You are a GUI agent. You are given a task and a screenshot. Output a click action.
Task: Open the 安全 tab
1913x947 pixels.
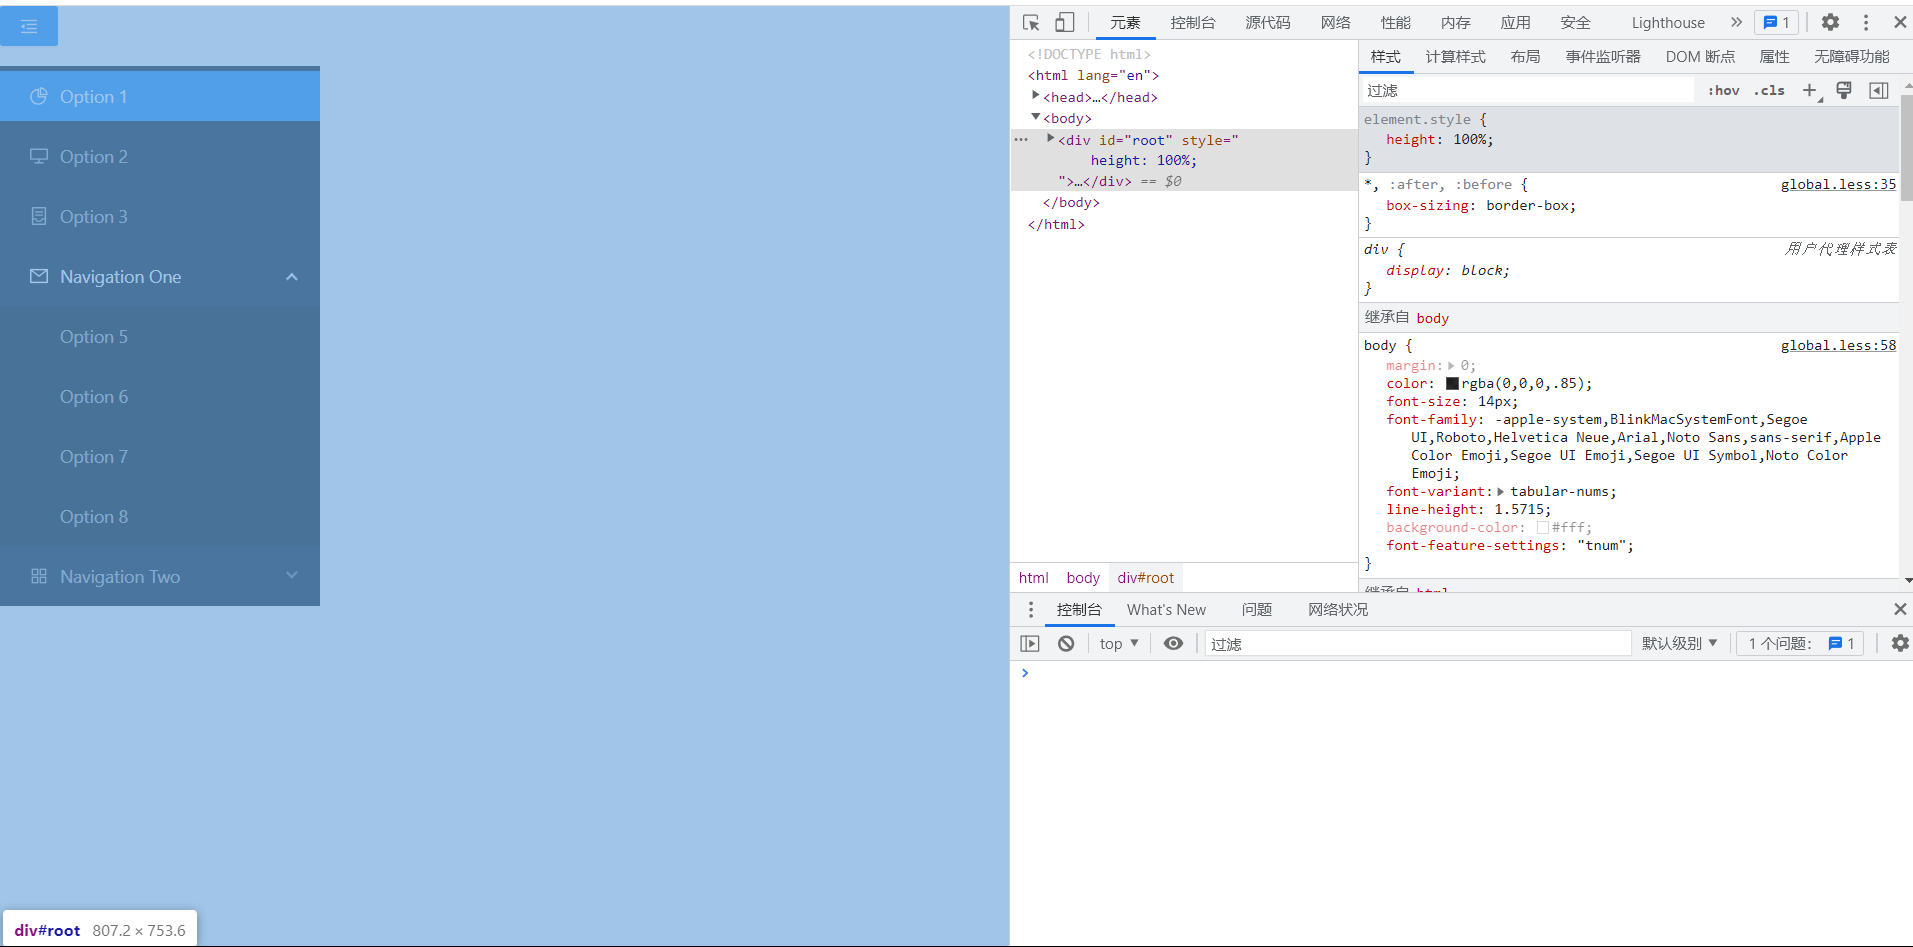[1575, 22]
